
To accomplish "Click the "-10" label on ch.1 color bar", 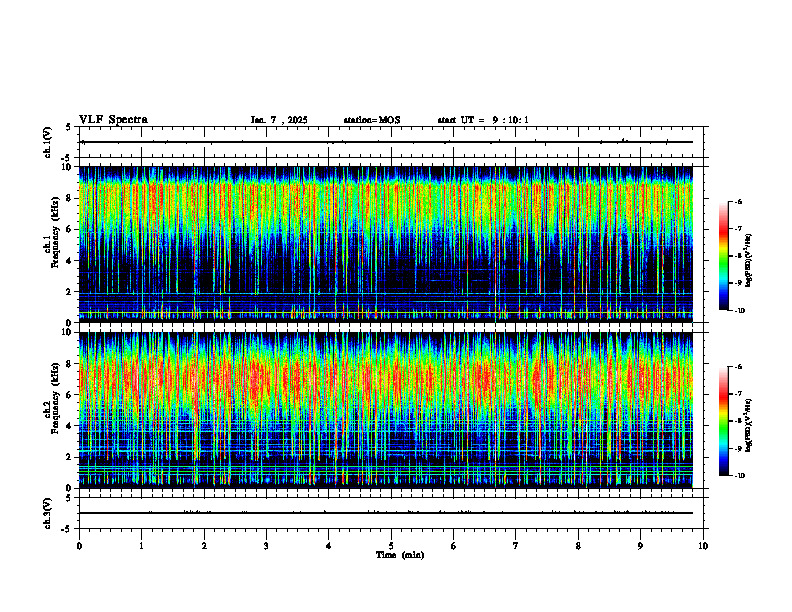I will (x=739, y=311).
